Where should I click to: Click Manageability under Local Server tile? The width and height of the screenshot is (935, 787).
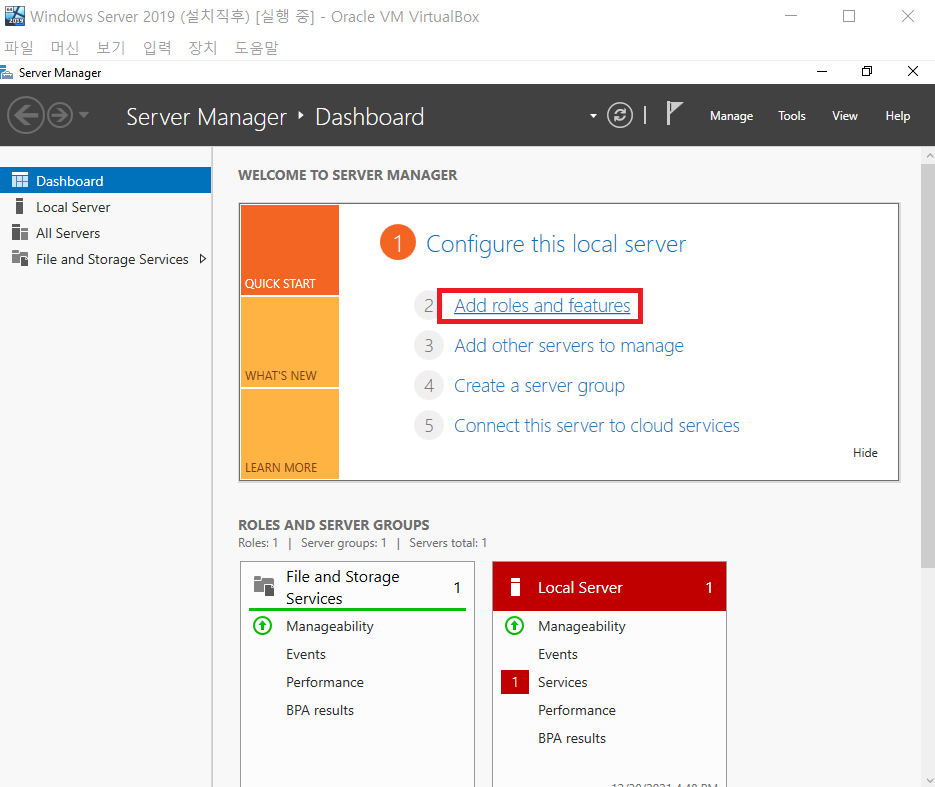582,626
